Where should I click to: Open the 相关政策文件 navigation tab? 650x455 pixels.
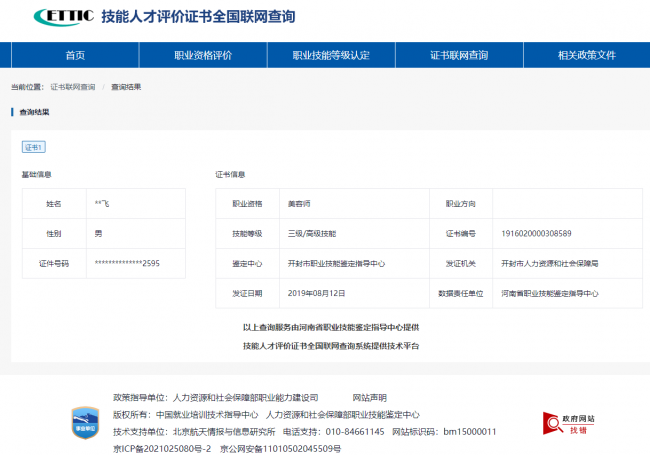coord(586,56)
